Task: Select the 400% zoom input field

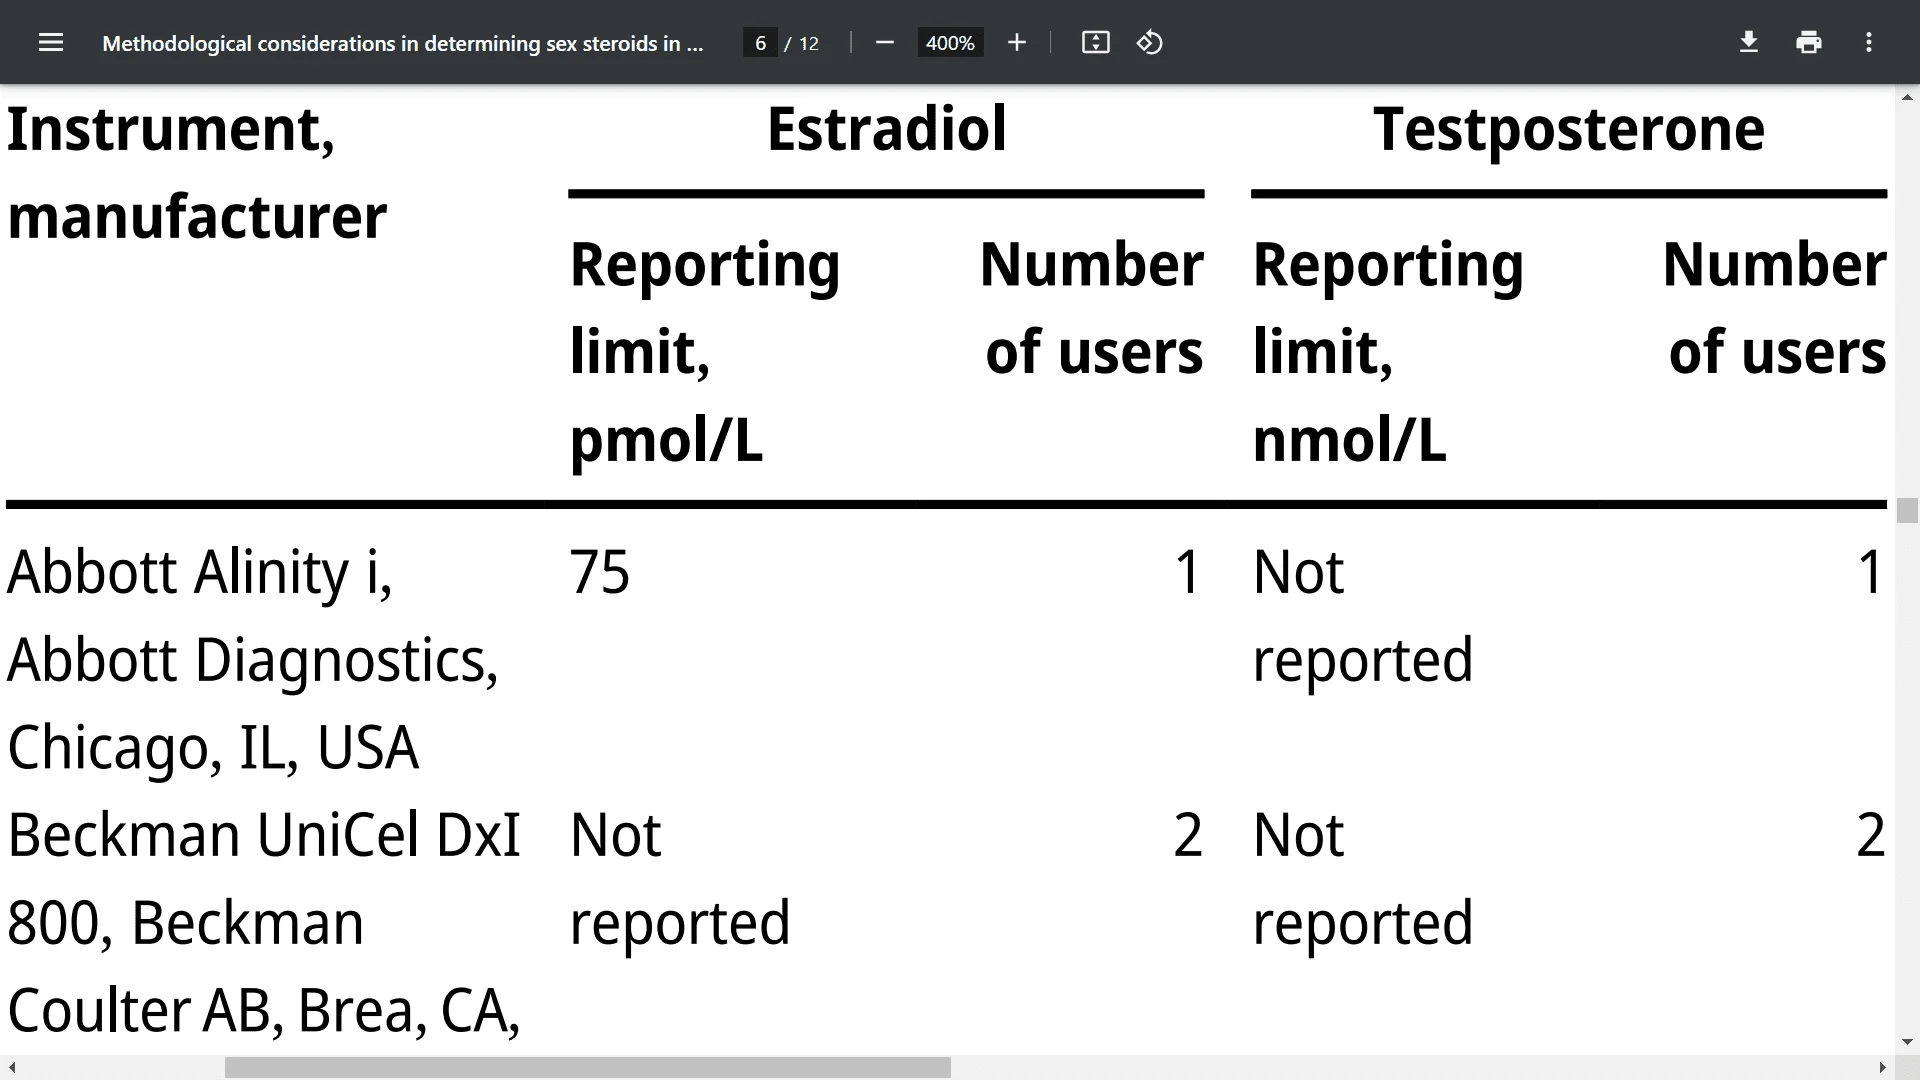Action: (x=949, y=44)
